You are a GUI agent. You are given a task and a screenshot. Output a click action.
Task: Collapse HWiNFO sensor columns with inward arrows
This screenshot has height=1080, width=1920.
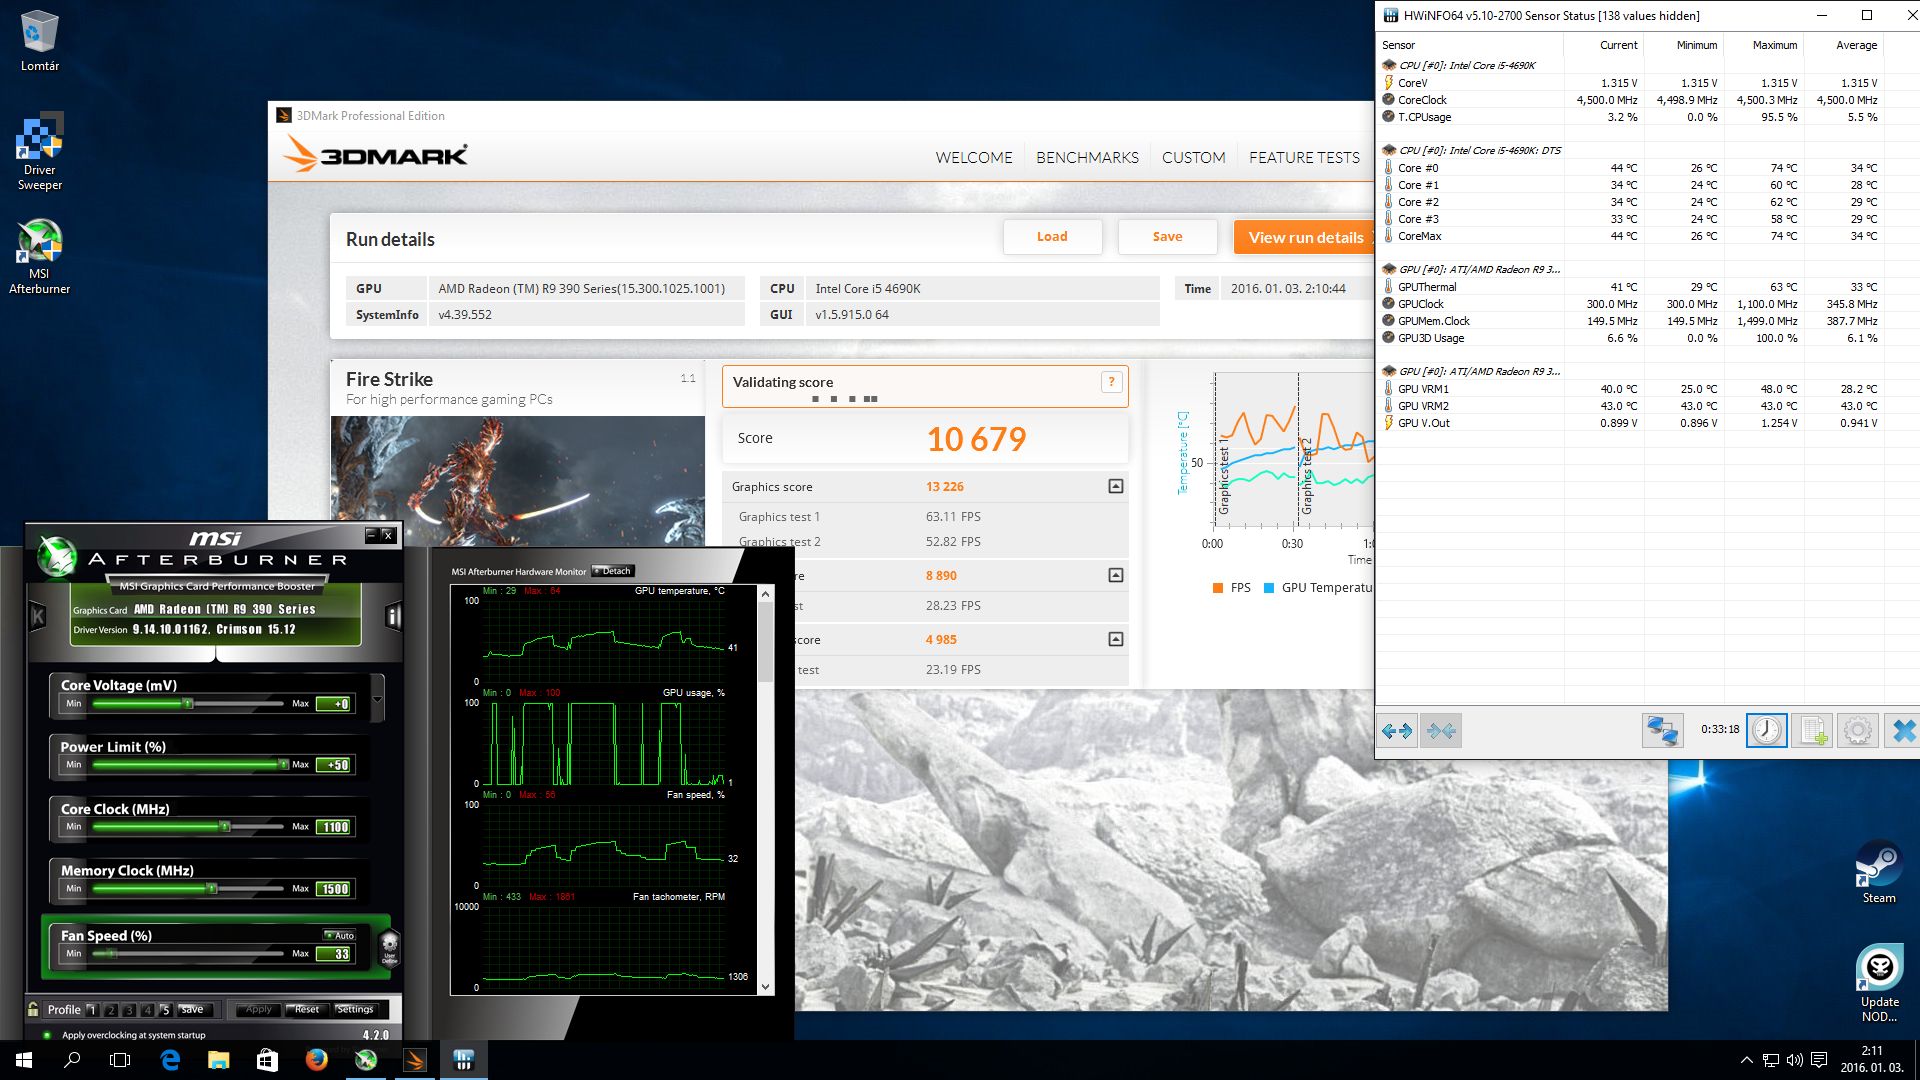tap(1441, 731)
